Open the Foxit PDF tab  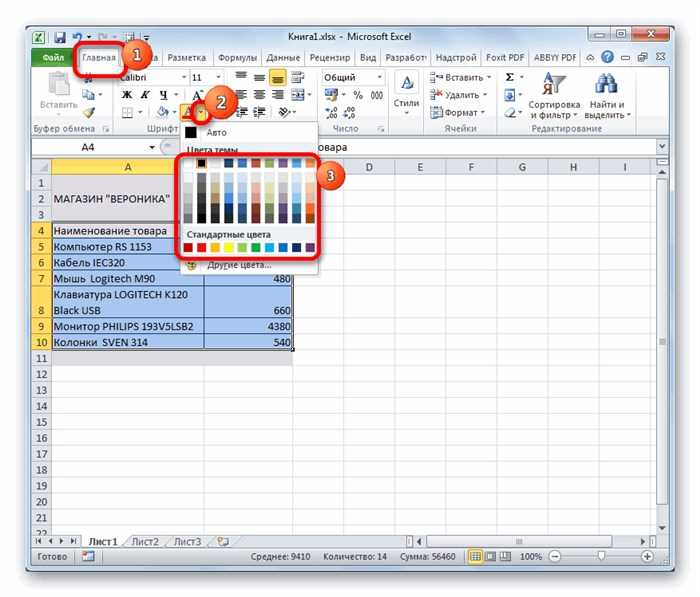(505, 58)
